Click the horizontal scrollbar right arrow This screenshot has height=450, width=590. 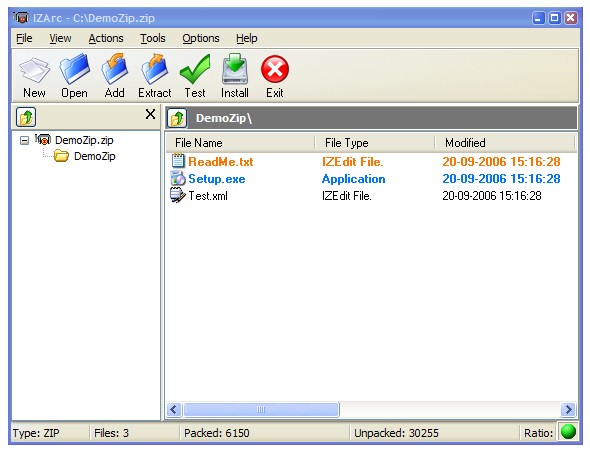[568, 409]
